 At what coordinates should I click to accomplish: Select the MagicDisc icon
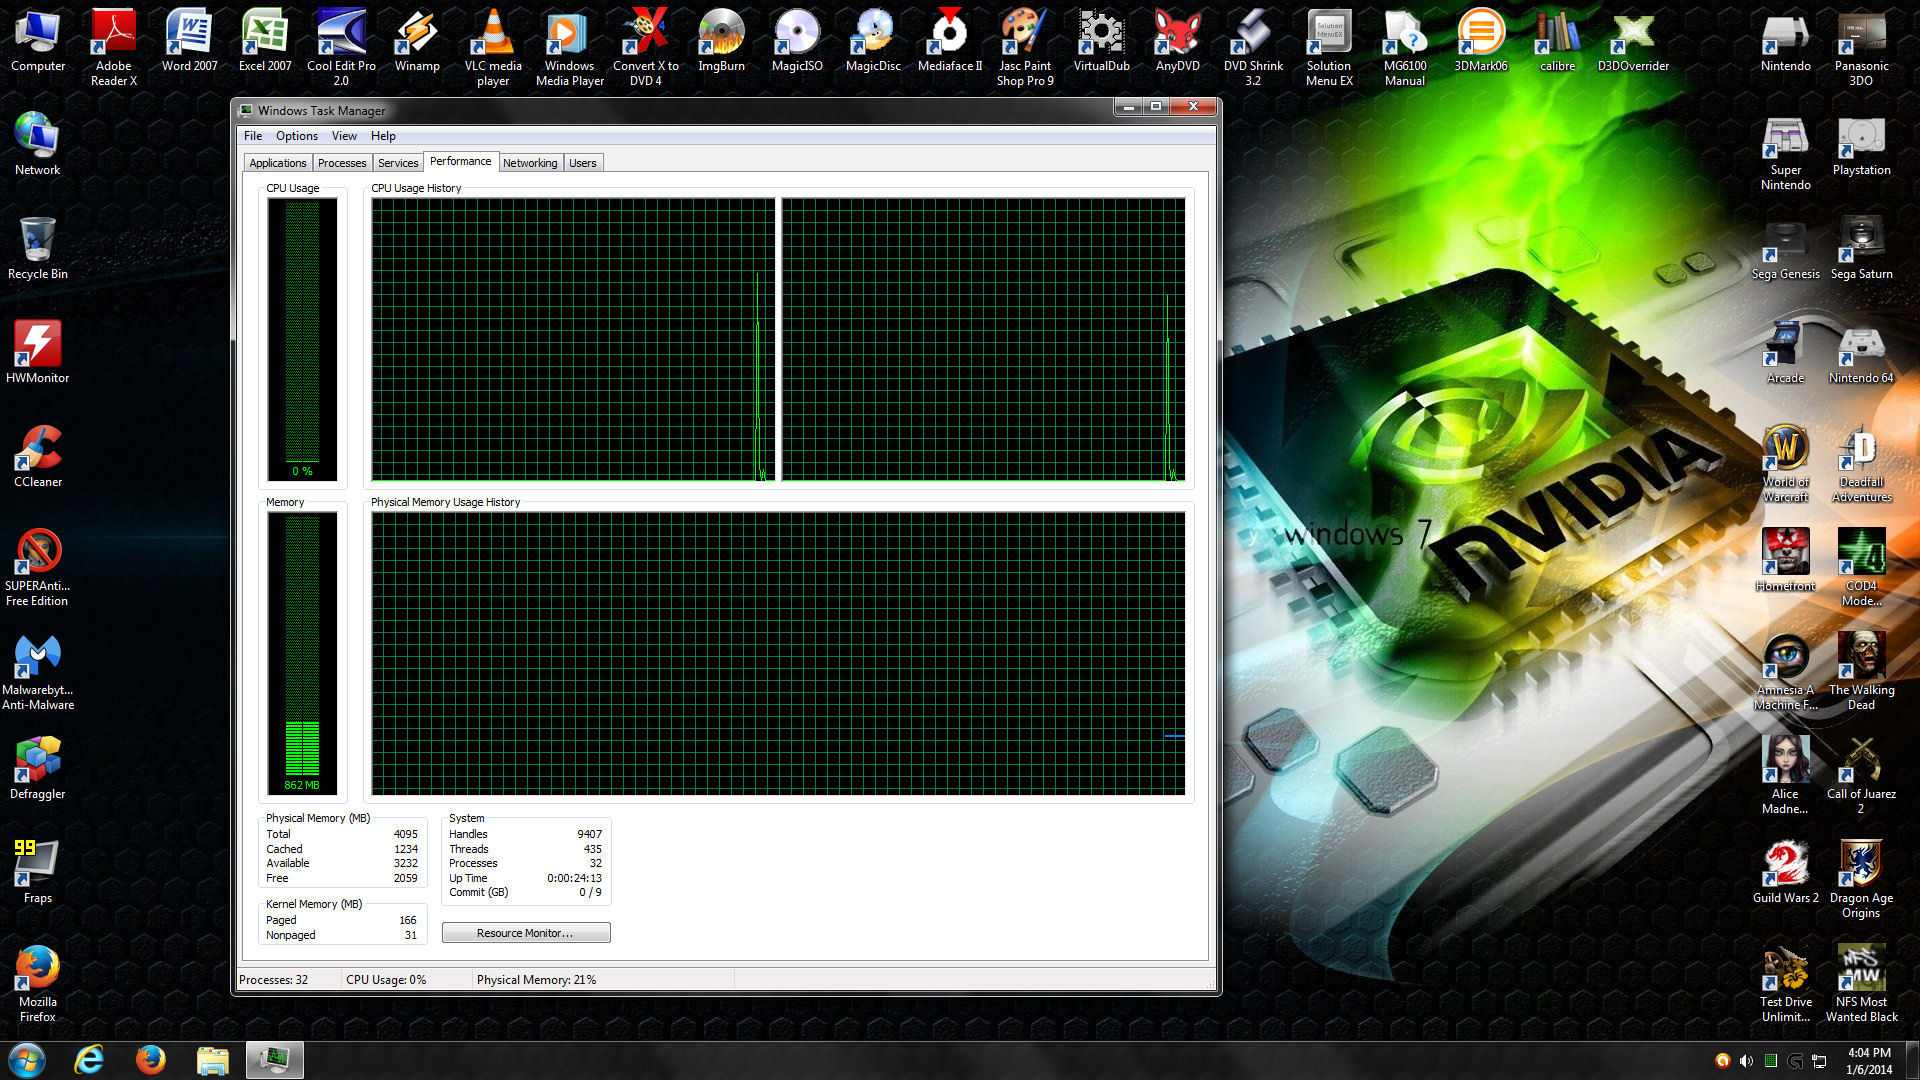(873, 42)
